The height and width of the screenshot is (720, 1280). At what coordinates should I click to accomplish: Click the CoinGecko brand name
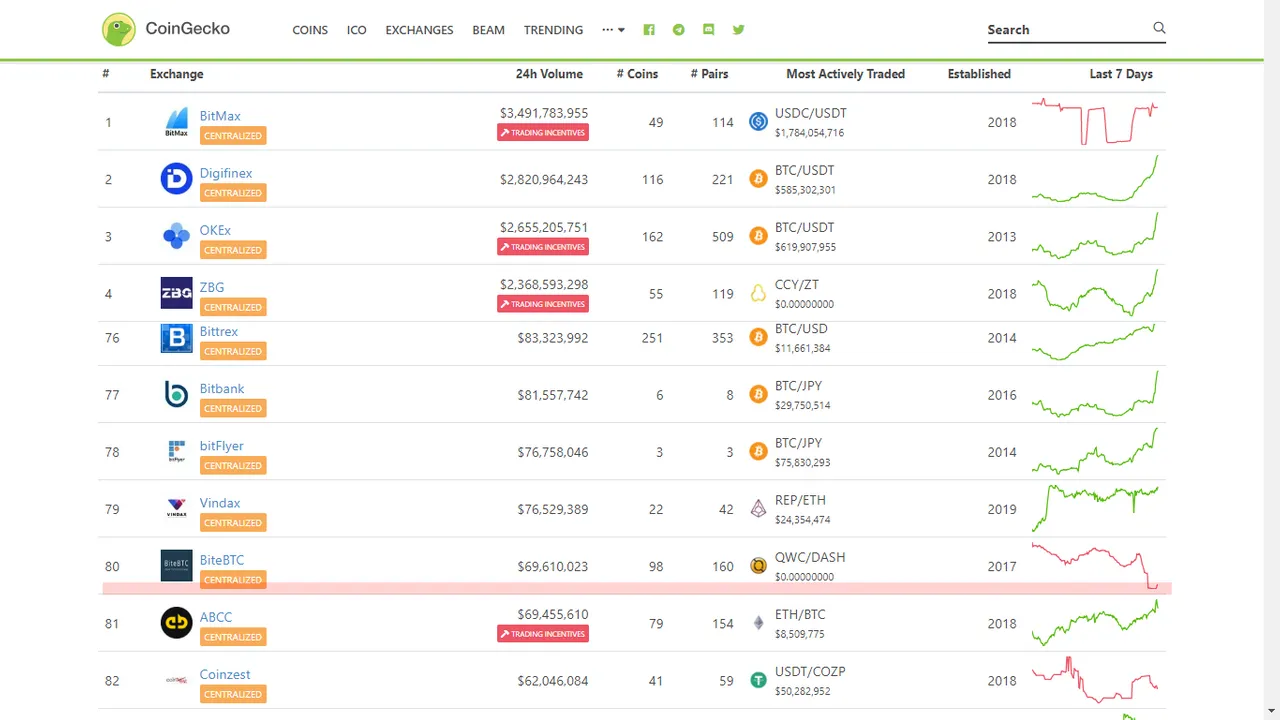pyautogui.click(x=188, y=28)
